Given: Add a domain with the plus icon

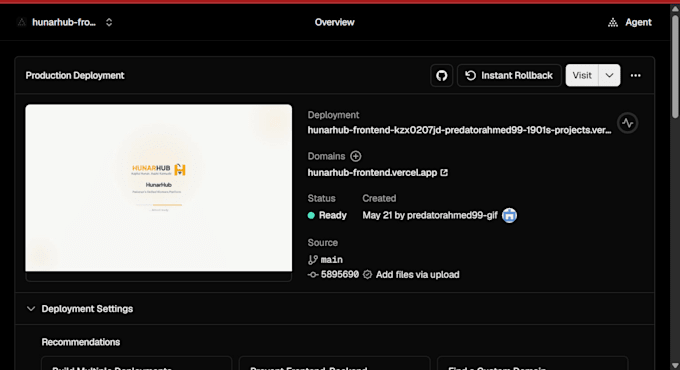Looking at the screenshot, I should click(356, 156).
